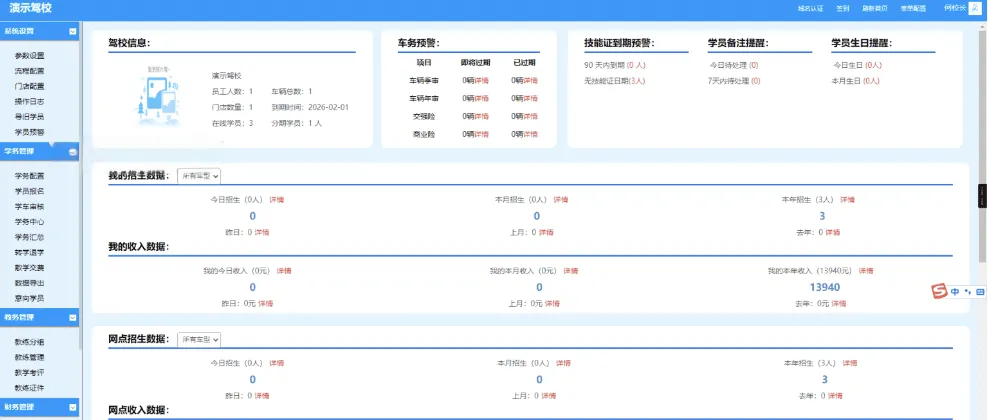Collapse the 系统设置 sidebar section
This screenshot has height=420, width=988.
point(73,31)
